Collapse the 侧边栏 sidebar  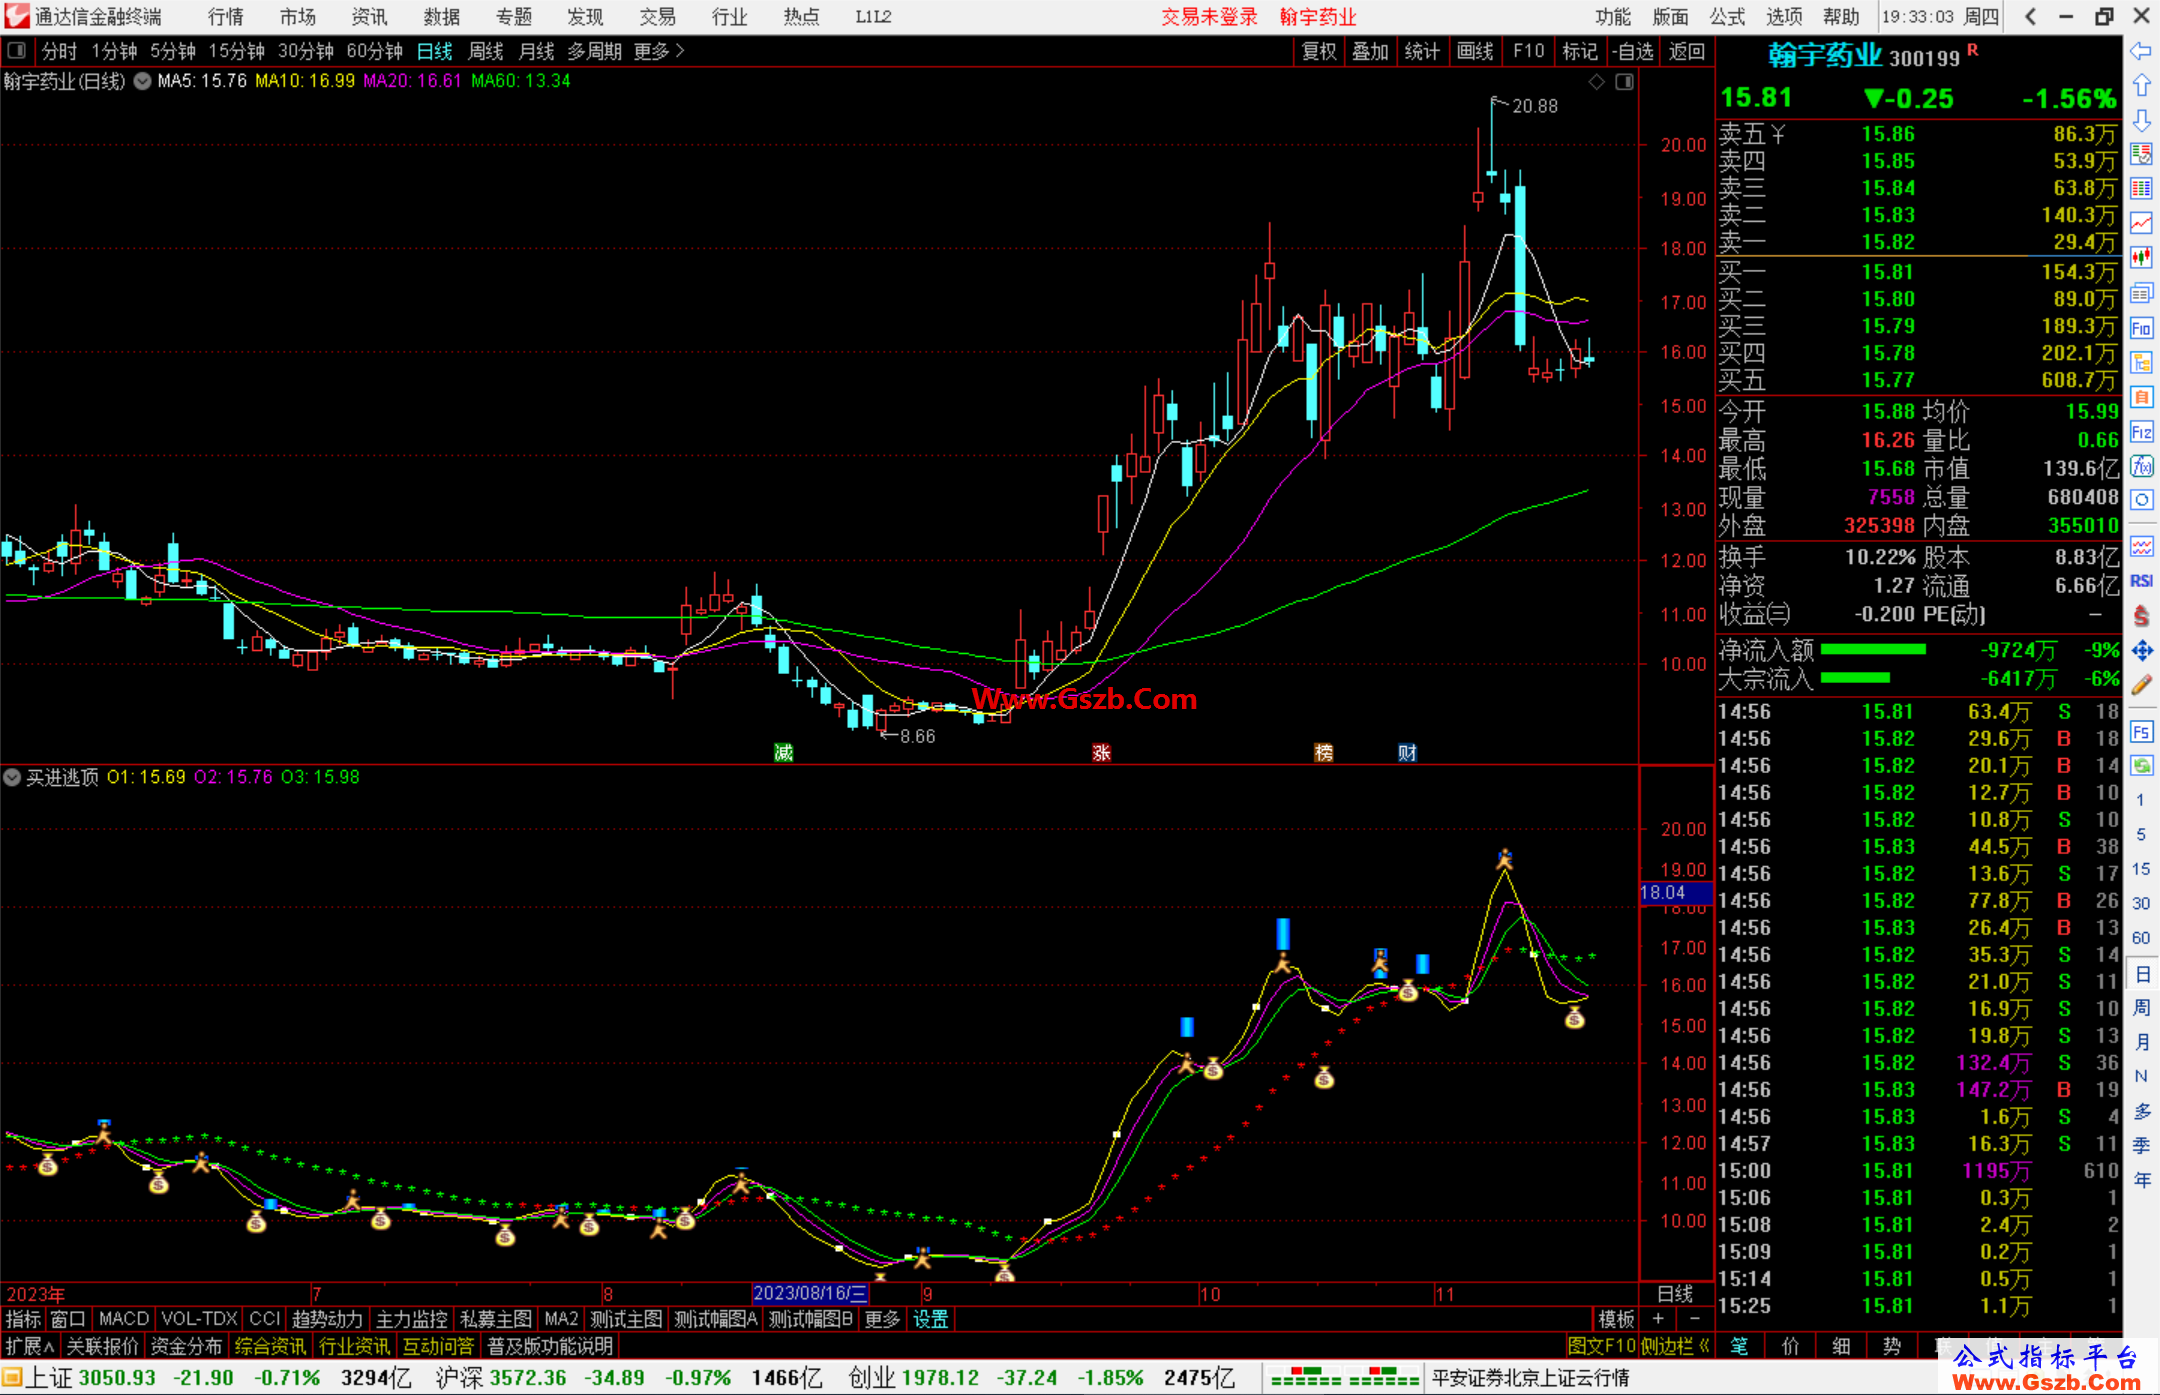pyautogui.click(x=1677, y=1346)
